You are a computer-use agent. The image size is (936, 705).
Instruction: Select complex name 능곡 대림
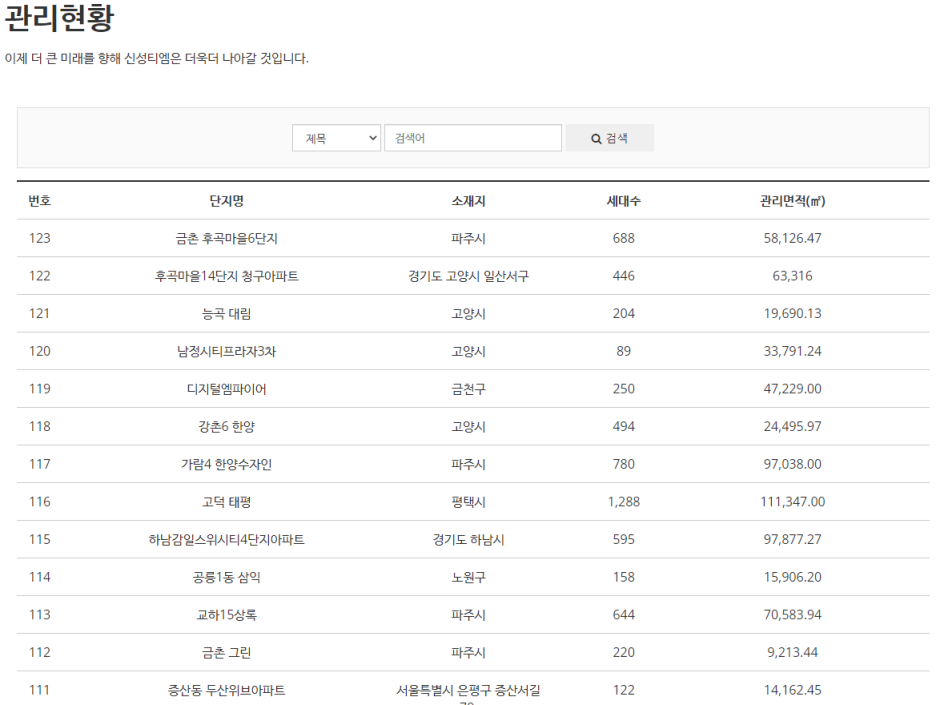point(226,313)
